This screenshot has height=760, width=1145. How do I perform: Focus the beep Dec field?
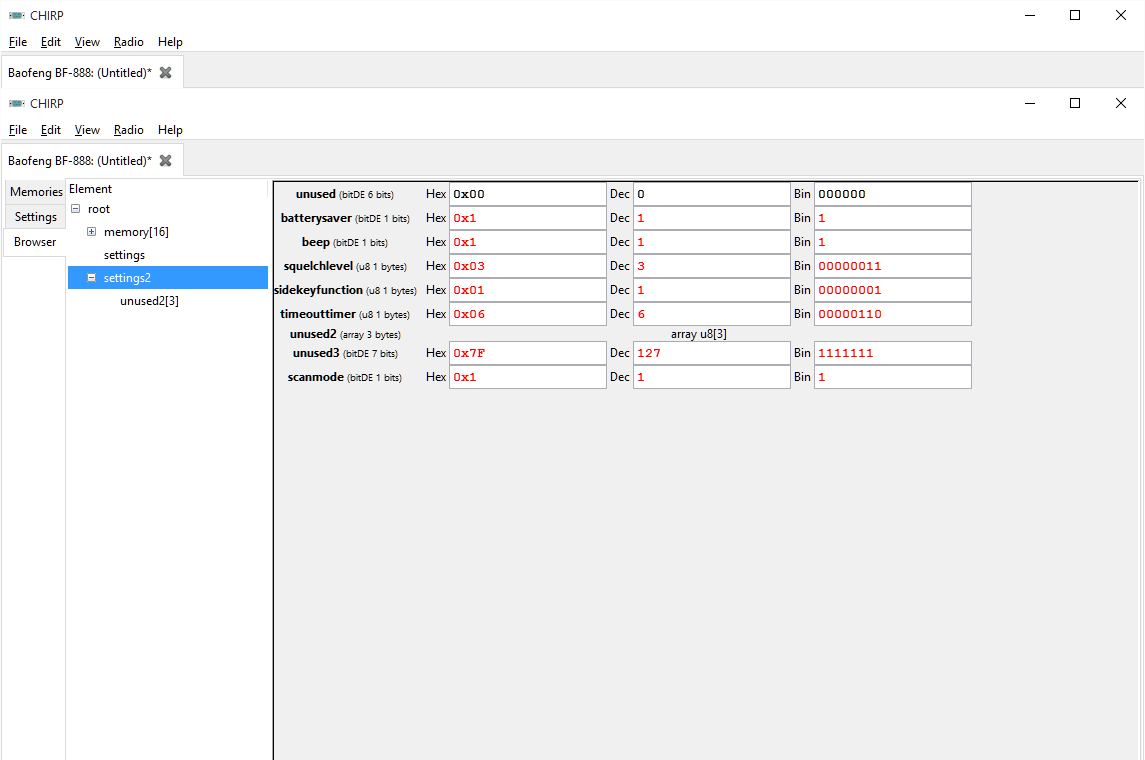(x=711, y=242)
